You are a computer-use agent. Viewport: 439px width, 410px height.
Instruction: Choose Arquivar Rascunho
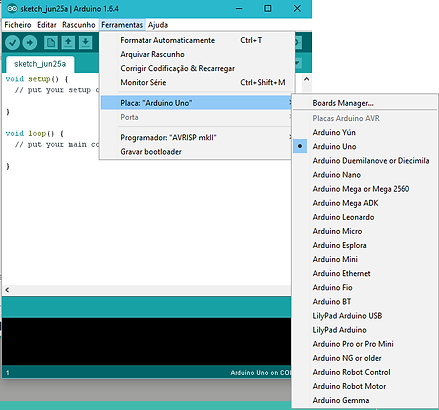[197, 54]
